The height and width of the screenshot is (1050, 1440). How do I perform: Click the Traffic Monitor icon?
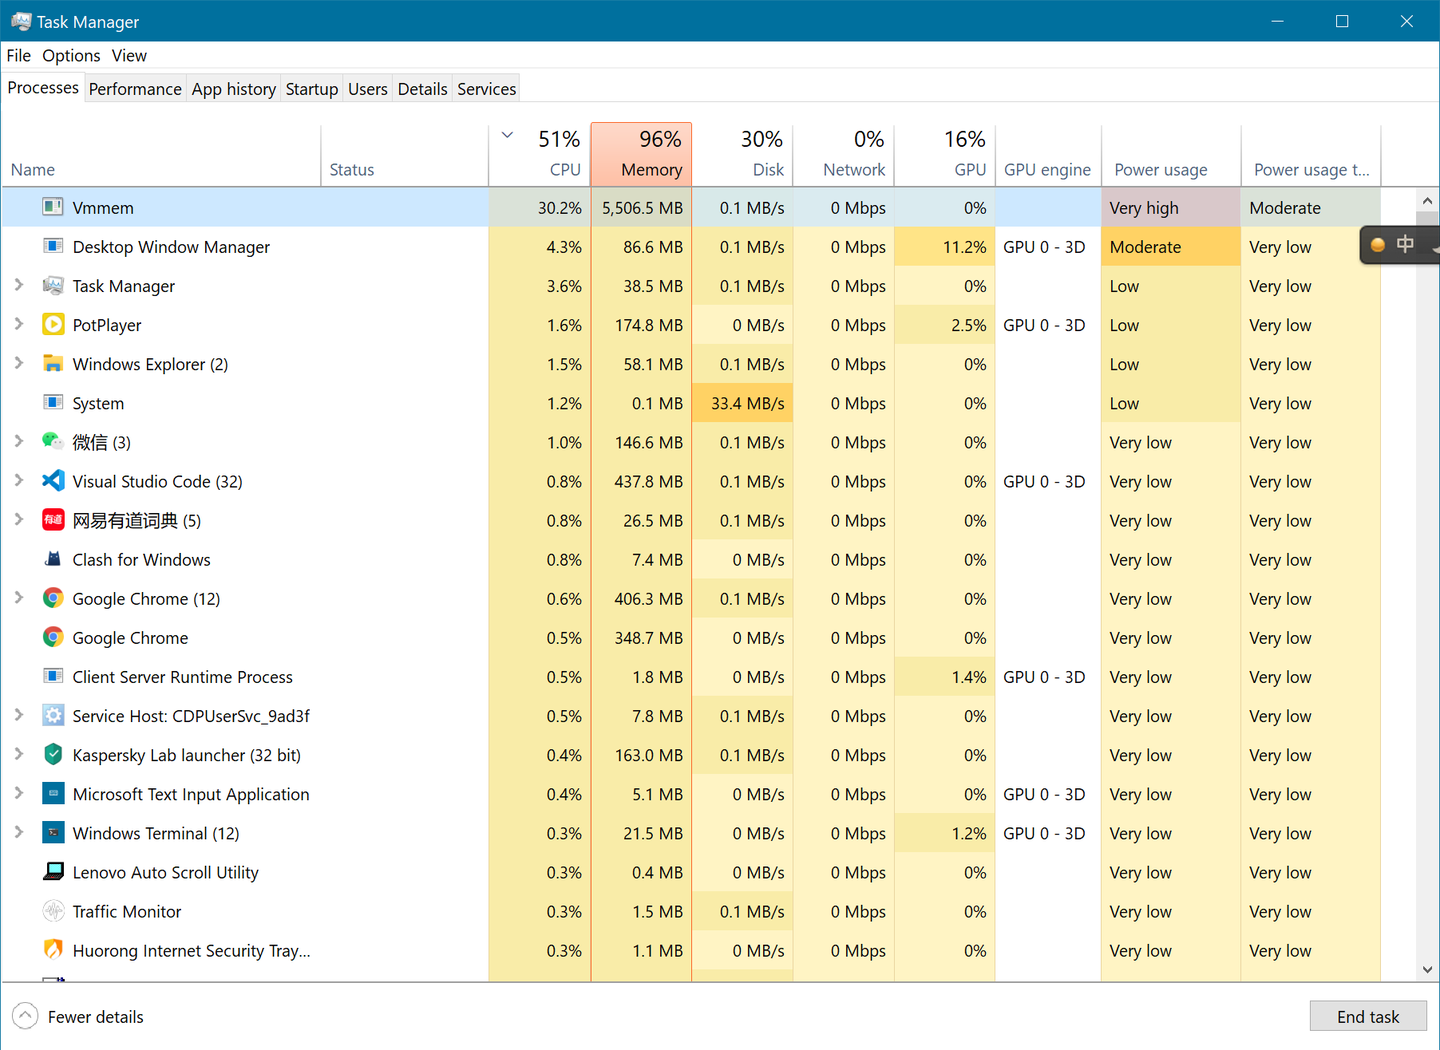pos(53,910)
